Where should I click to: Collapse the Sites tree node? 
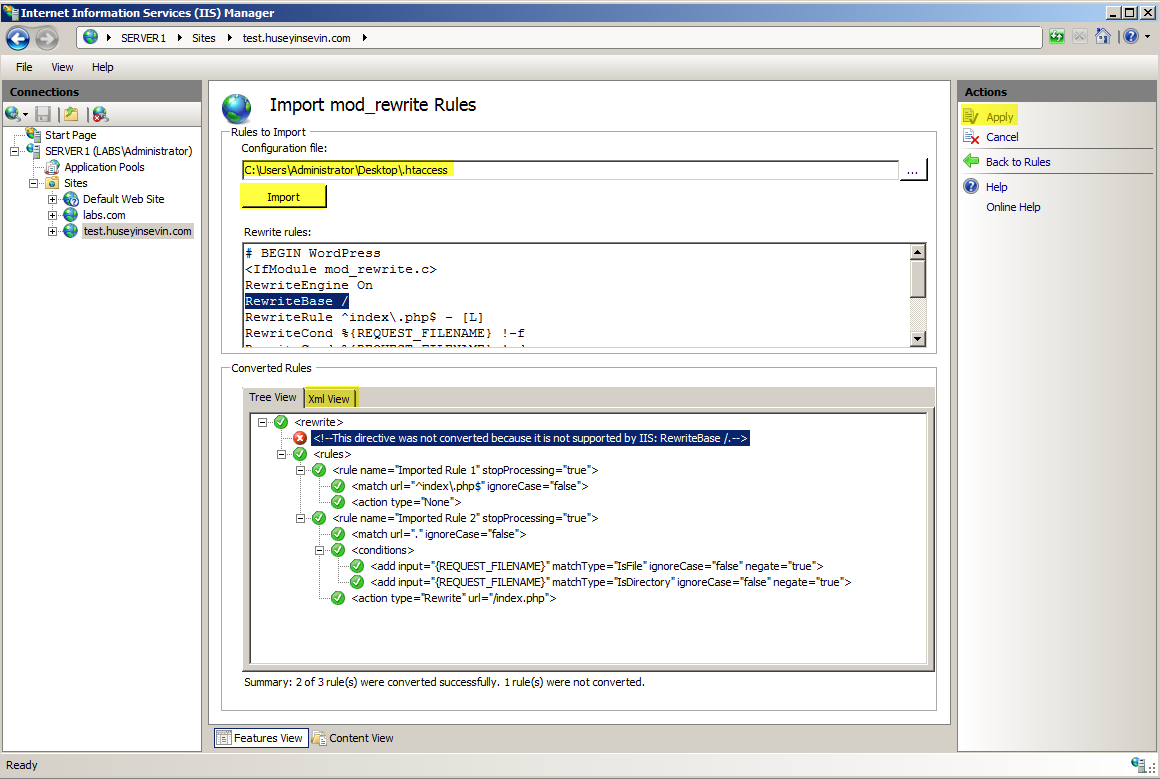[x=33, y=183]
